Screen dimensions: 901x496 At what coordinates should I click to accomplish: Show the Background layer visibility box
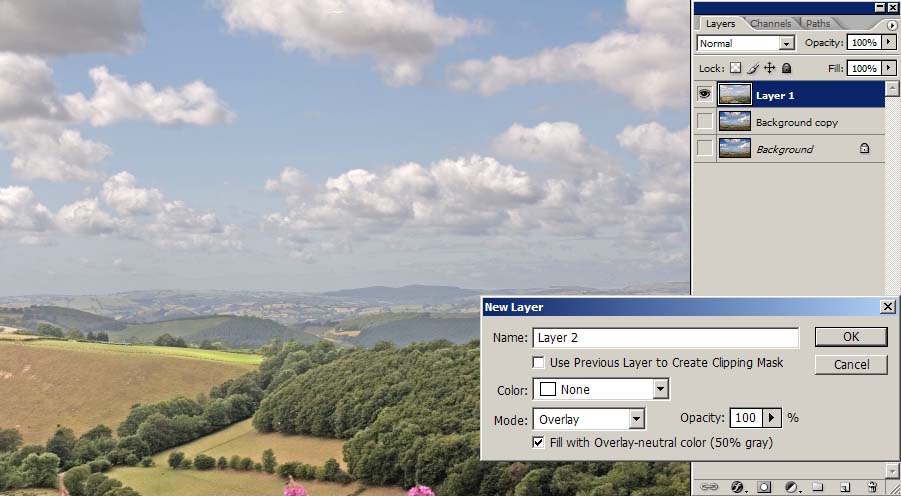pyautogui.click(x=704, y=148)
